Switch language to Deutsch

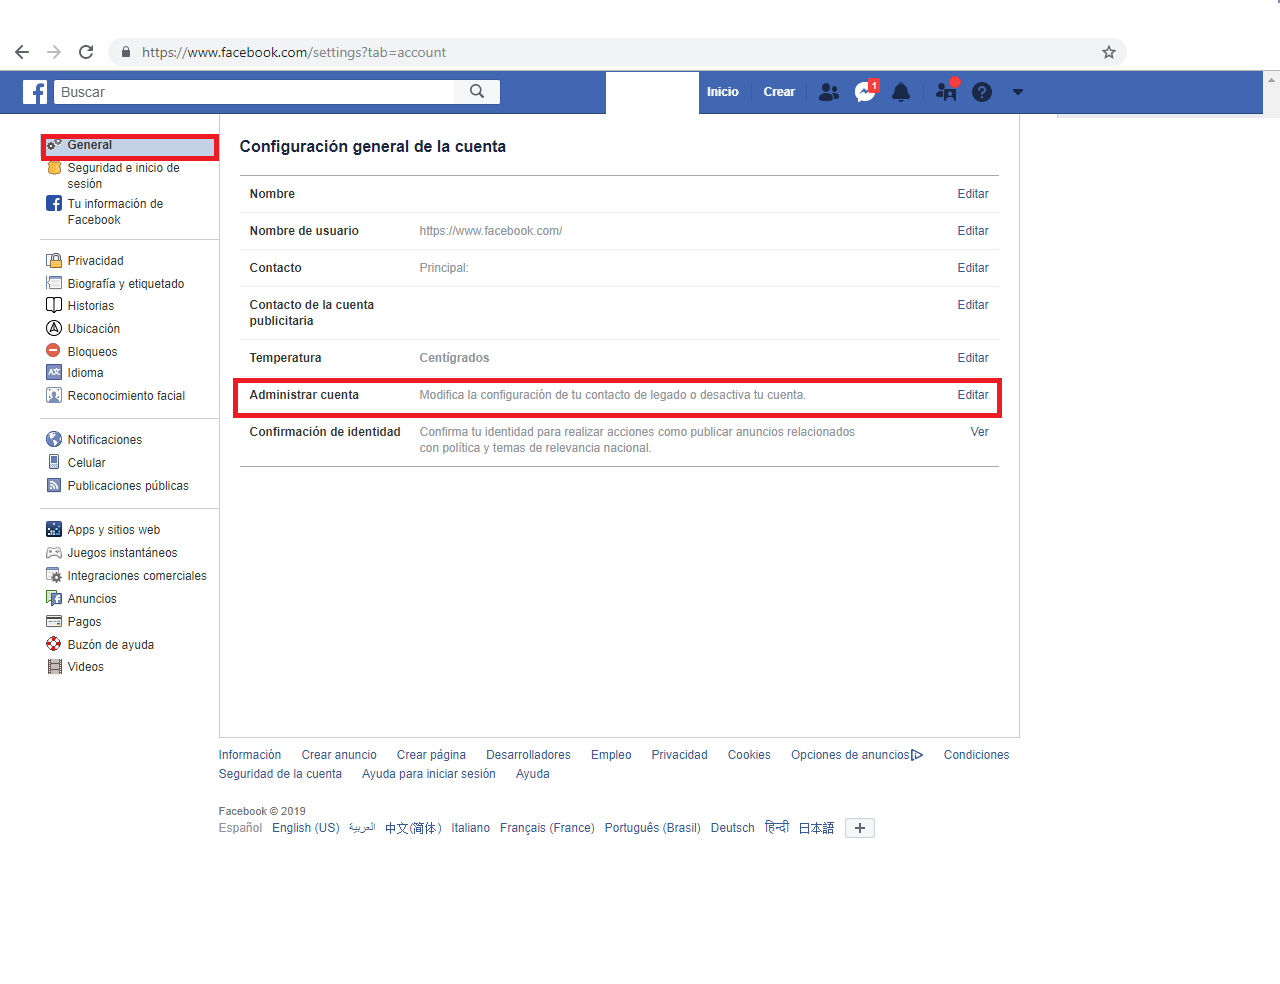(732, 828)
